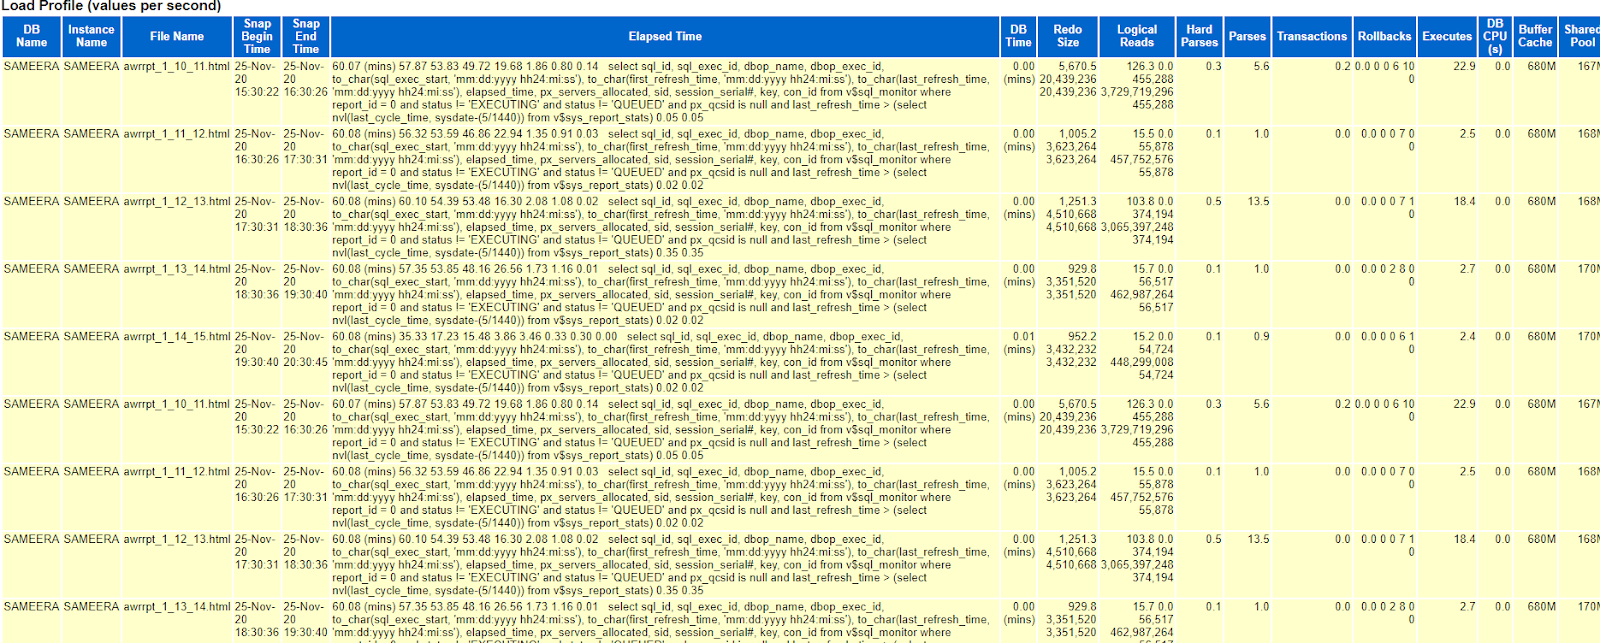Click the Redo Size column header
This screenshot has height=643, width=1600.
(1068, 36)
